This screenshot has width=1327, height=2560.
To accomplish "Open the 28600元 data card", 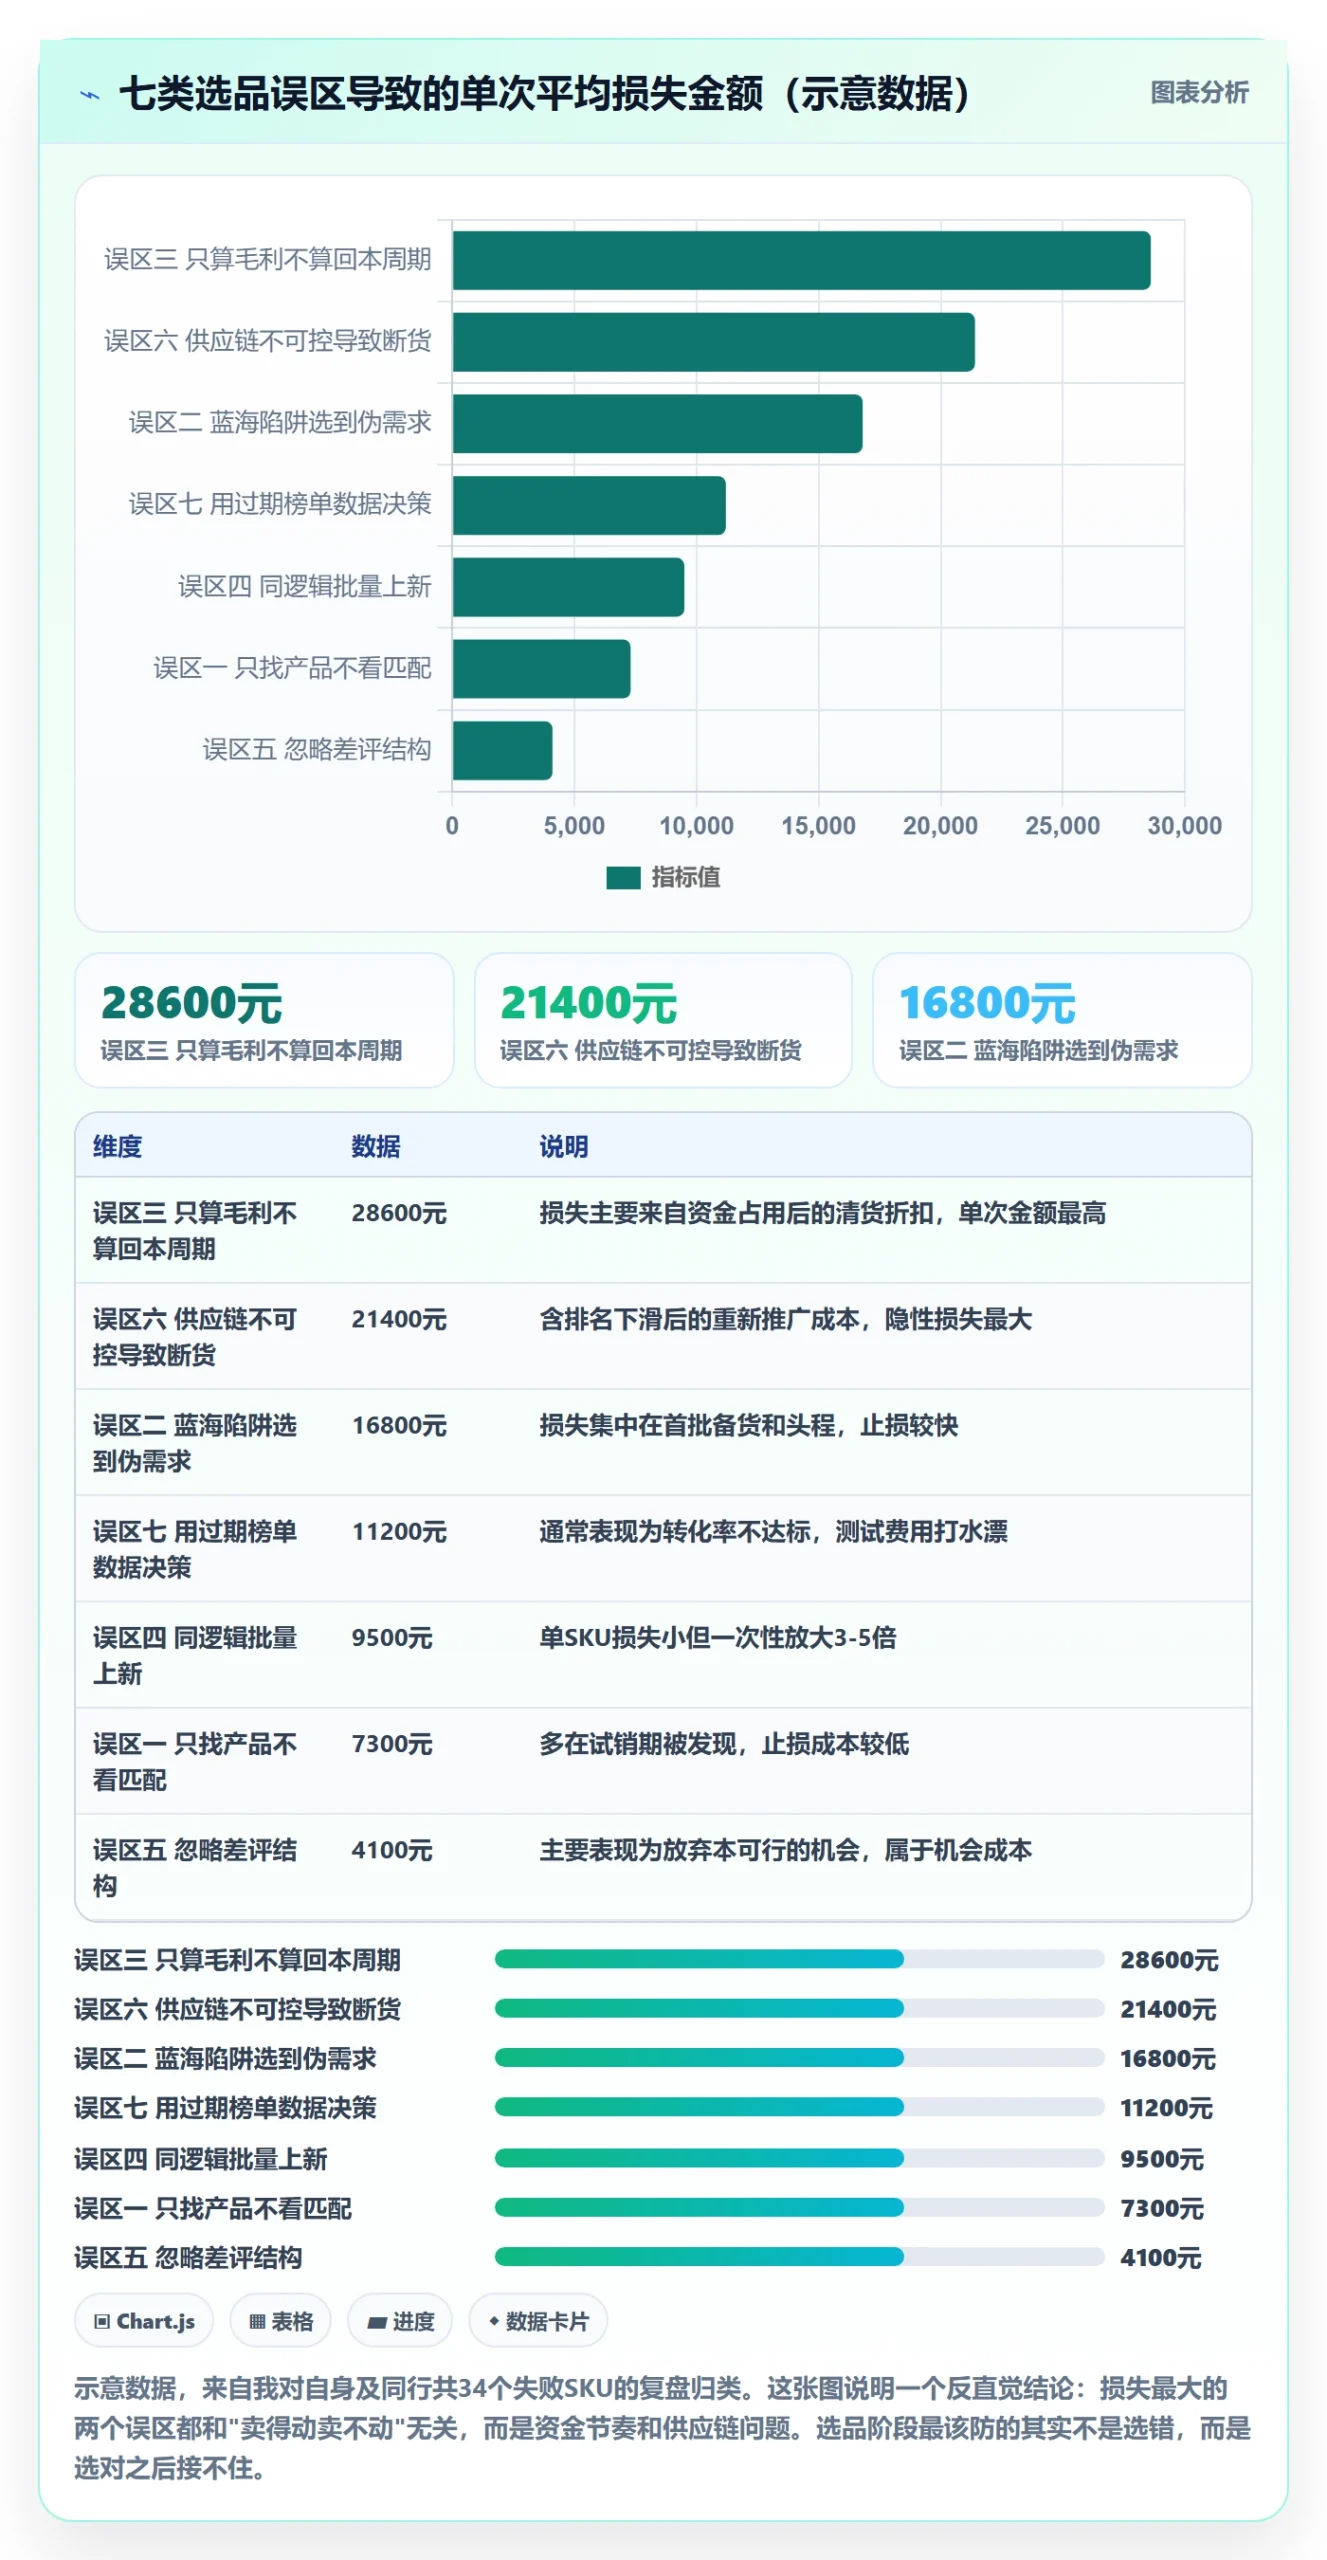I will [264, 1020].
